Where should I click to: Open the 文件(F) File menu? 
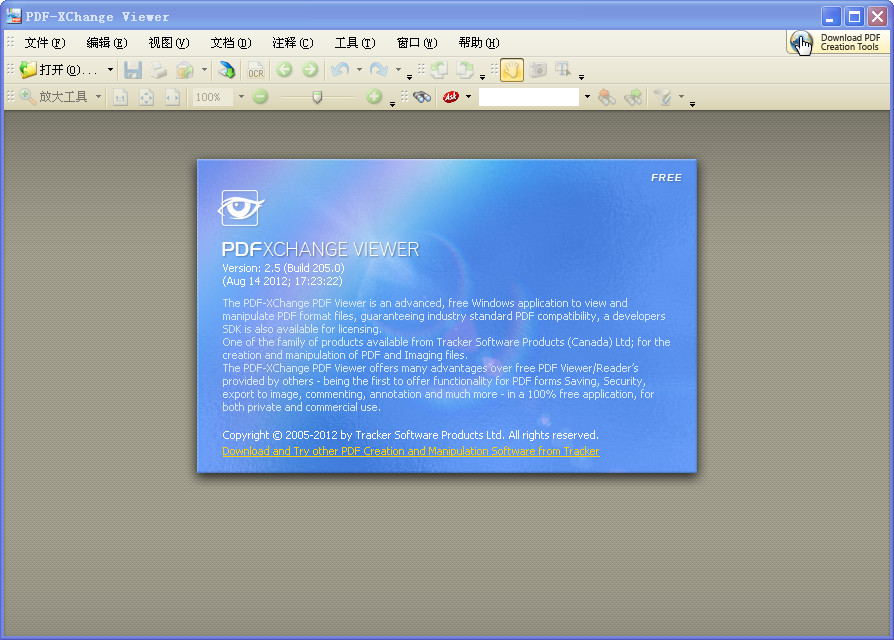pos(44,43)
